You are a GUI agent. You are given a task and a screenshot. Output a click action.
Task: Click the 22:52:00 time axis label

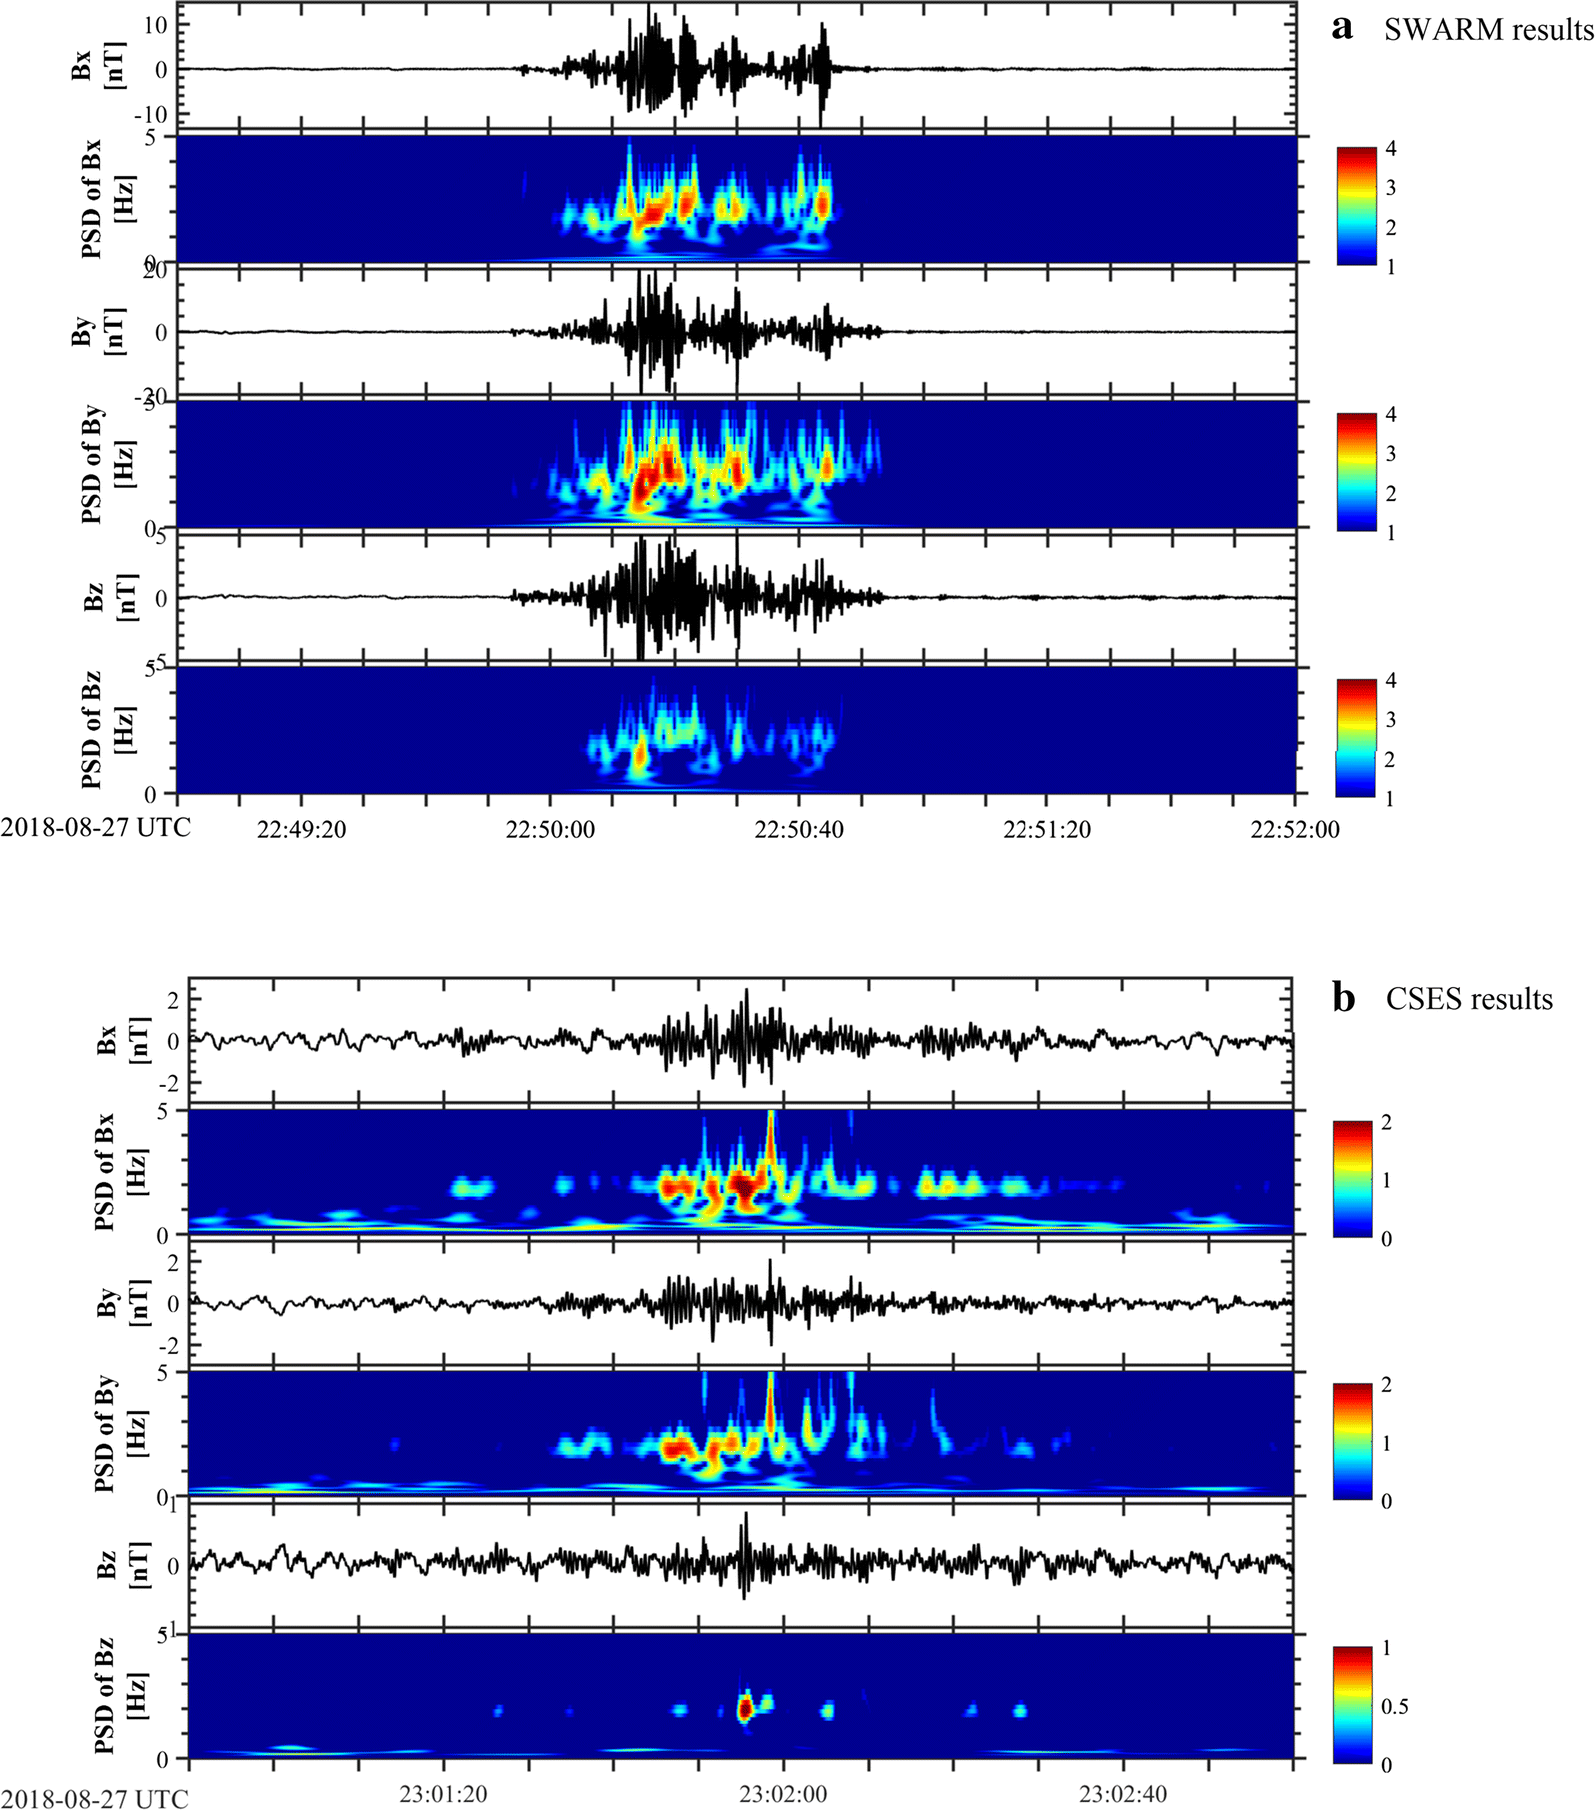coord(1295,829)
